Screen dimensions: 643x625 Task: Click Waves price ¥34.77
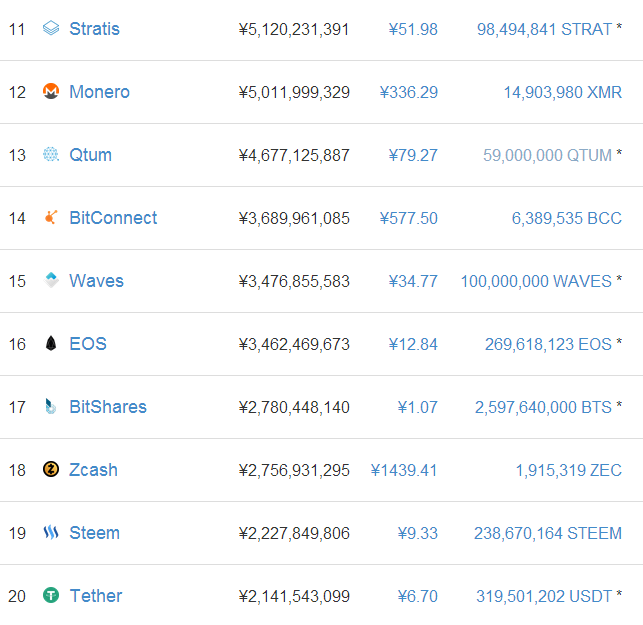413,281
